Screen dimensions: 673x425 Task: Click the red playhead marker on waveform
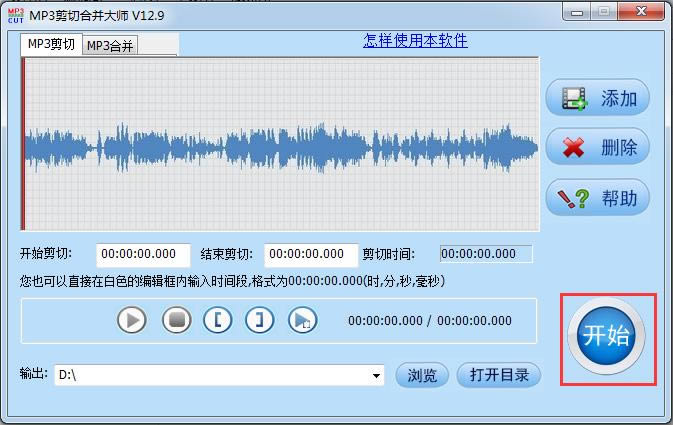click(23, 144)
